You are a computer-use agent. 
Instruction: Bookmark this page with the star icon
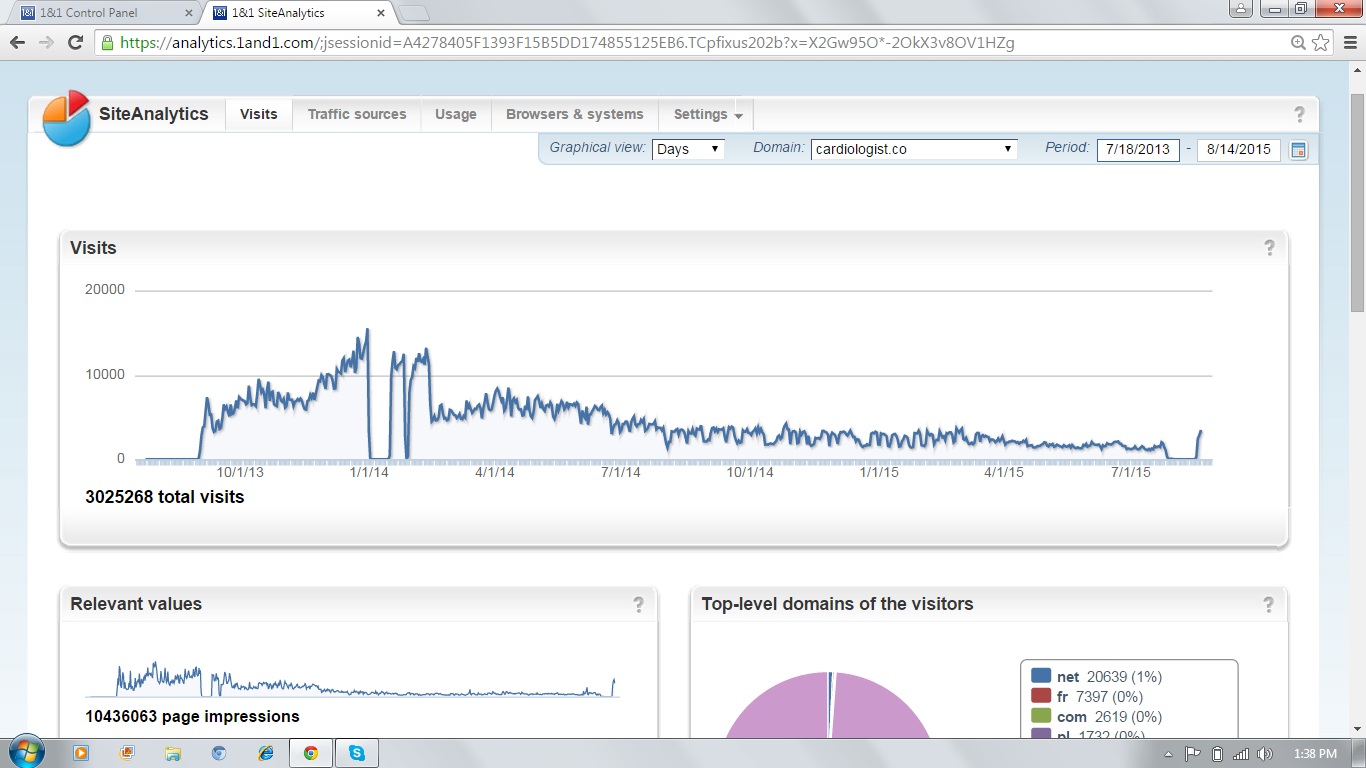point(1321,42)
